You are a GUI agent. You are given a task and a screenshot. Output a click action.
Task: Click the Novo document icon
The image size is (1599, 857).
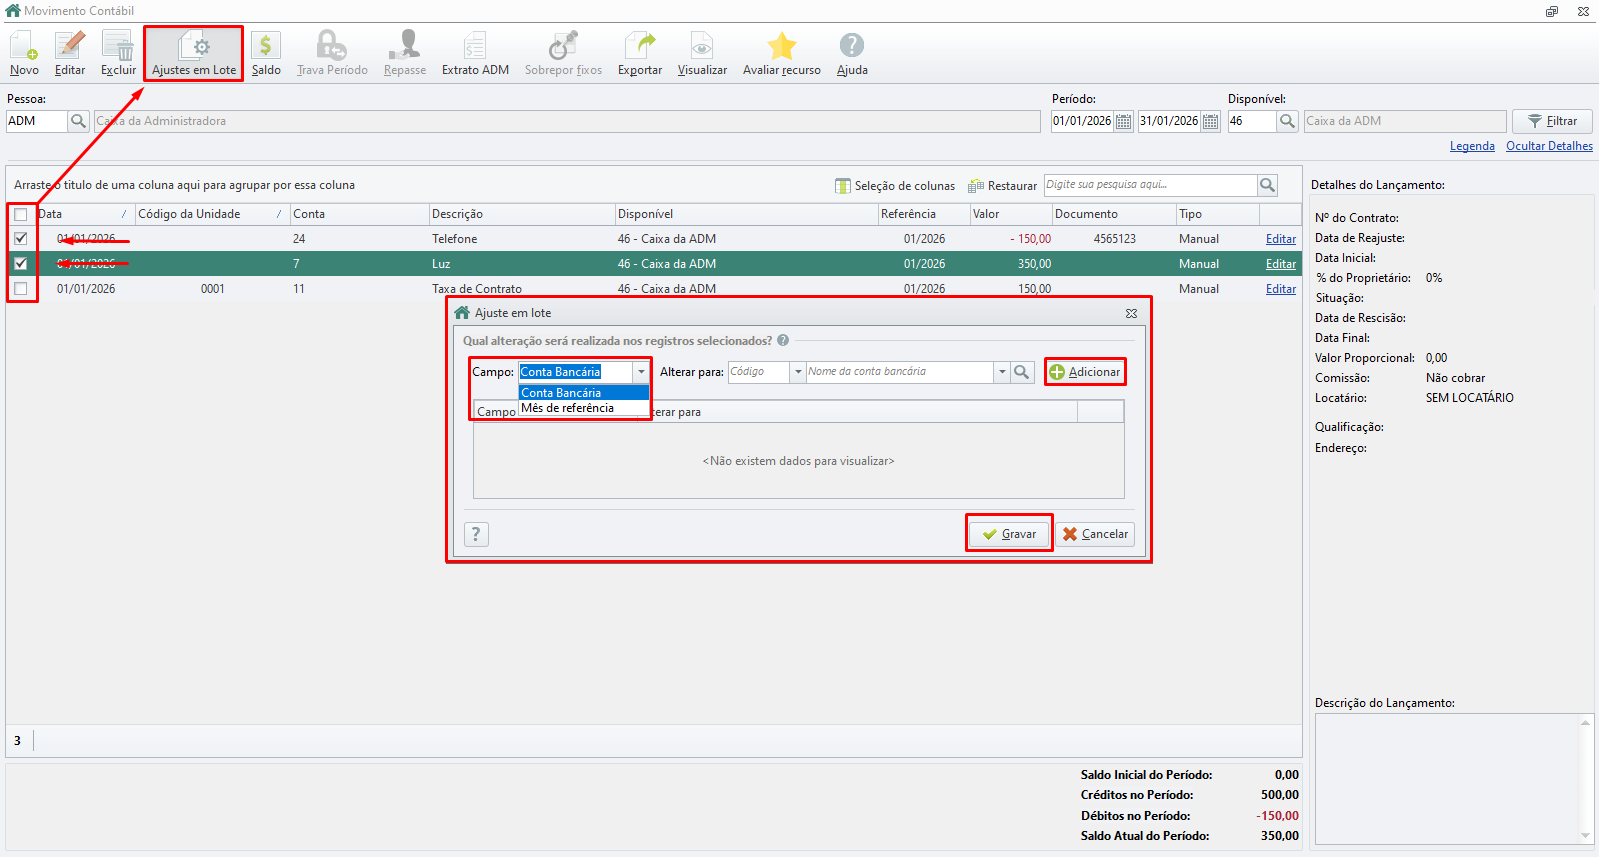[24, 46]
